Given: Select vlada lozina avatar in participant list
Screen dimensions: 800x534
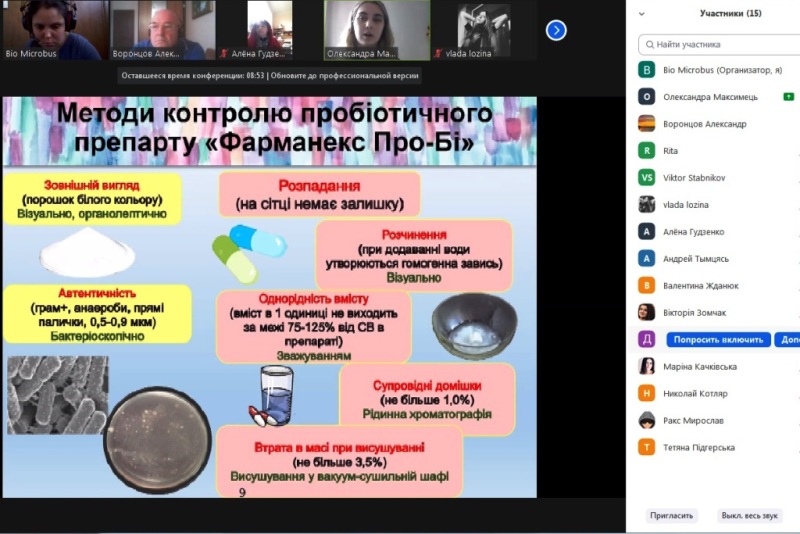Looking at the screenshot, I should pos(646,205).
